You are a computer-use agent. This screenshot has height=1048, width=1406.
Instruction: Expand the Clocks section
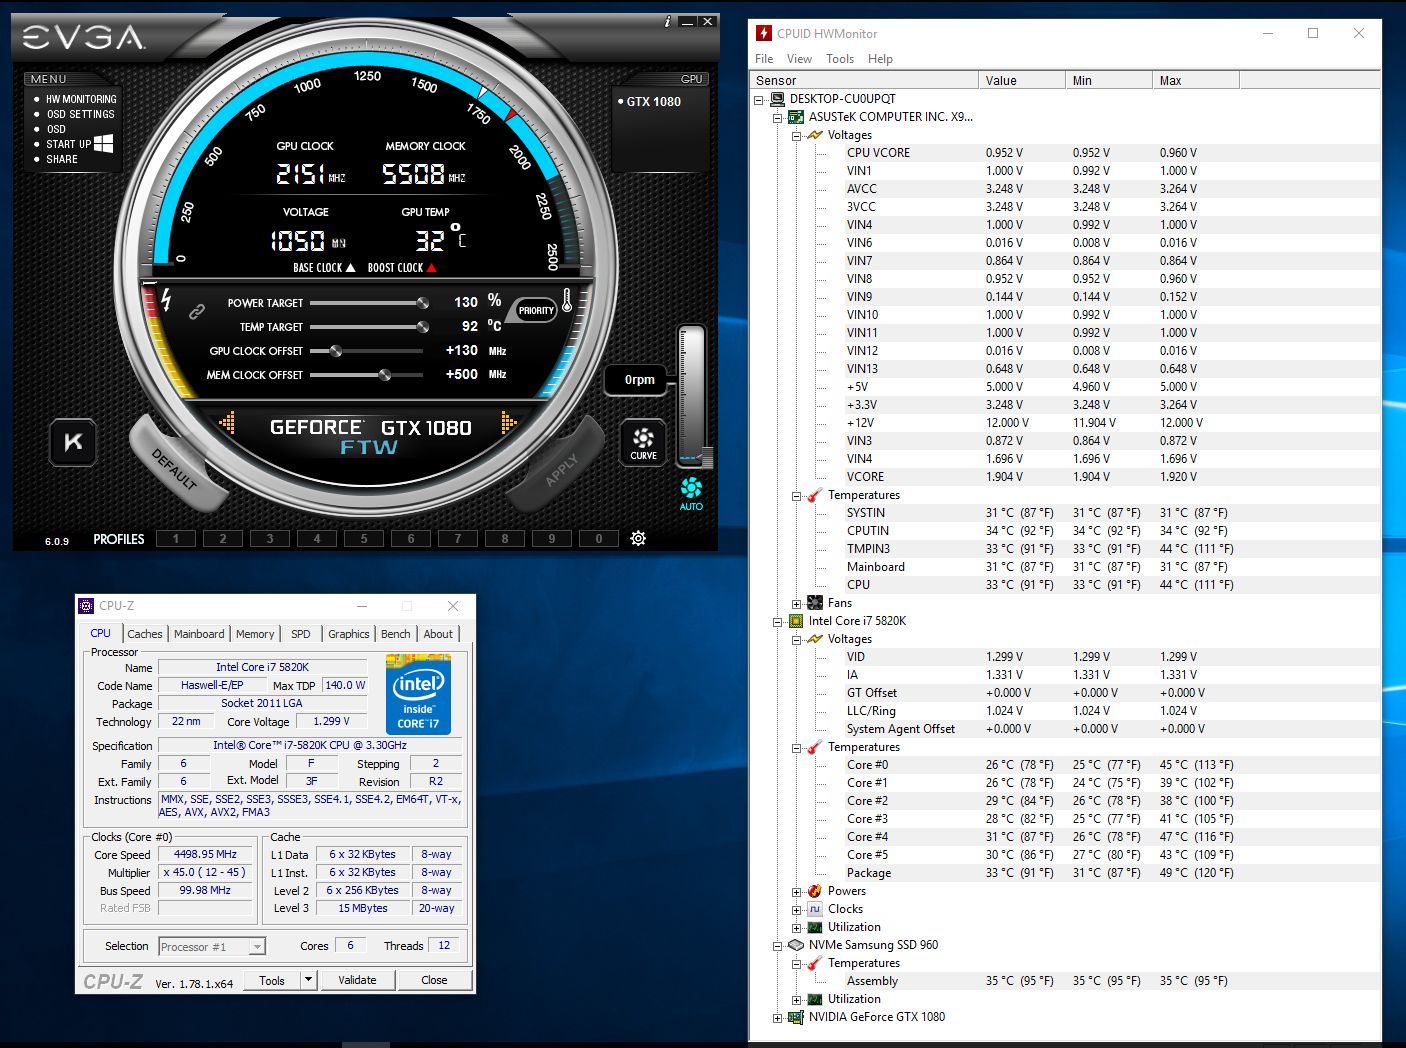tap(797, 909)
